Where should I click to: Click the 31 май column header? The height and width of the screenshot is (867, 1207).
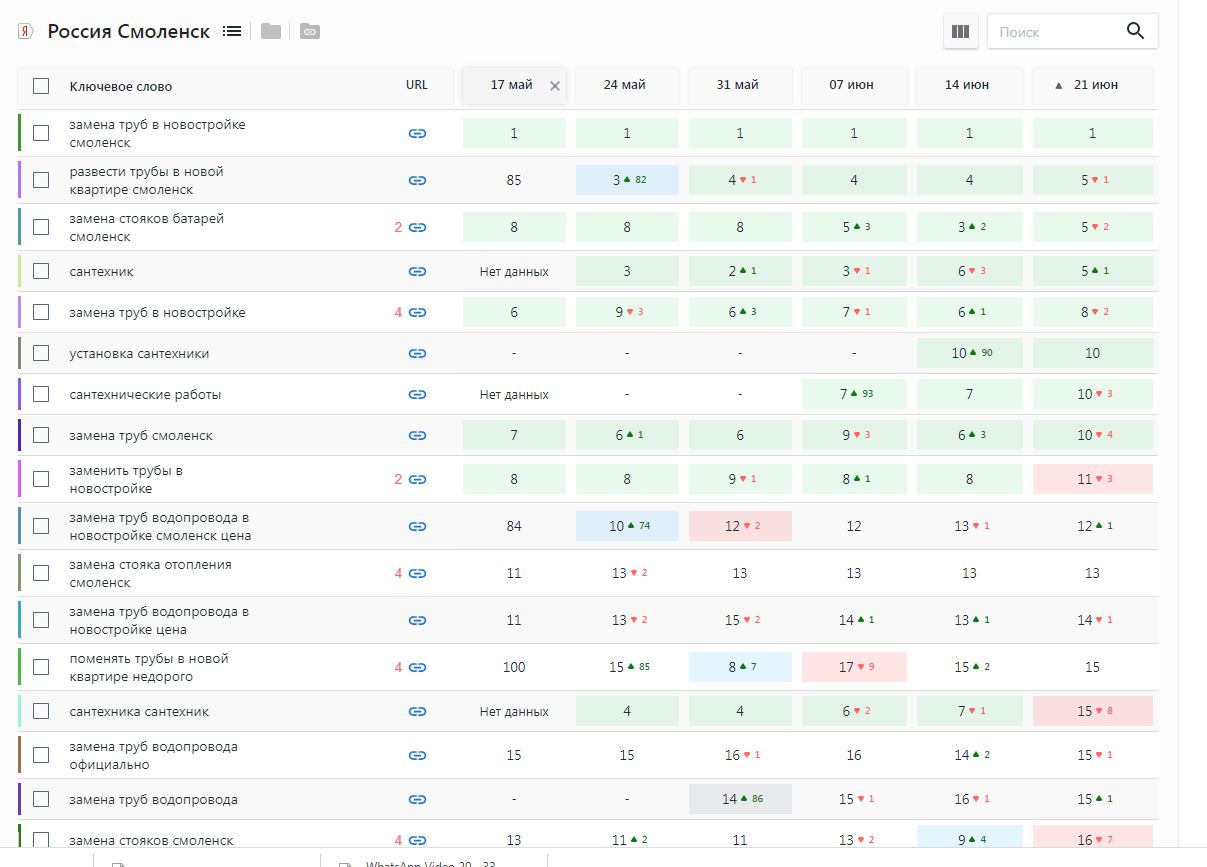tap(739, 86)
